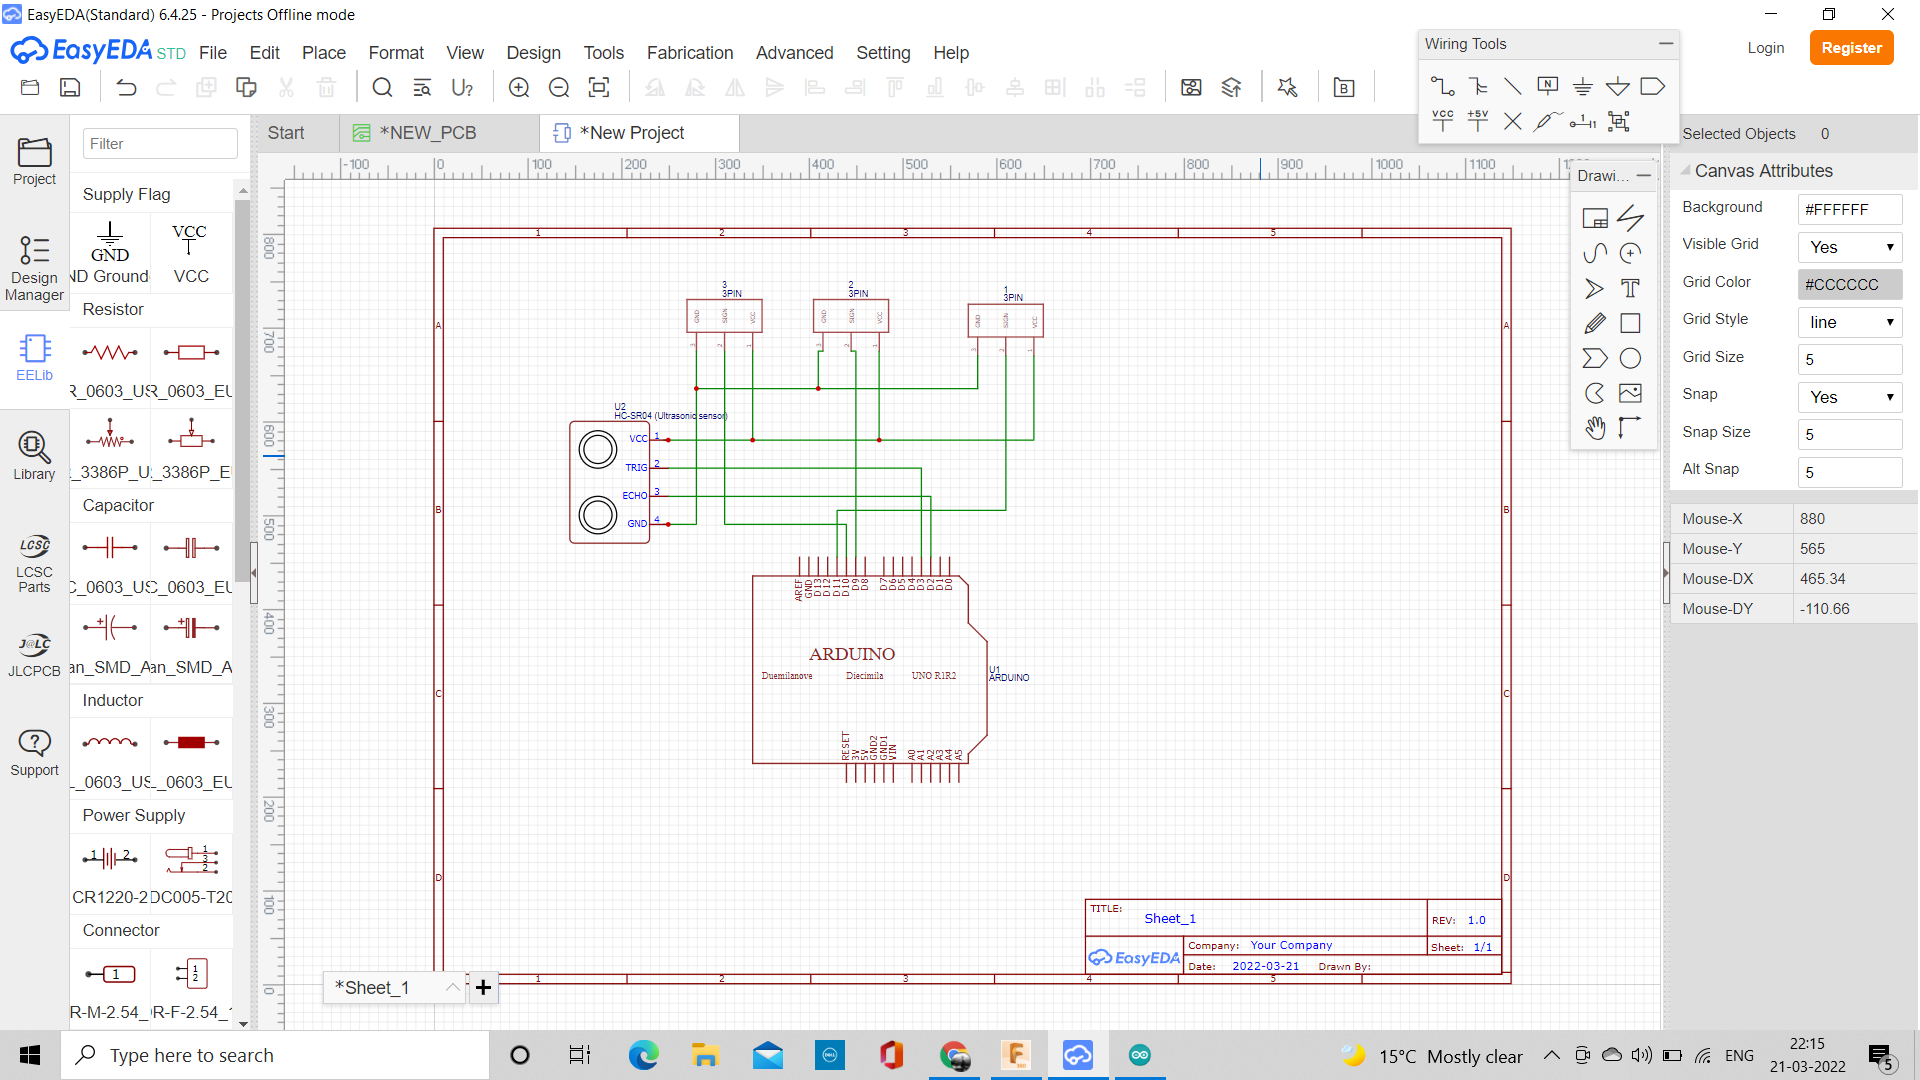The height and width of the screenshot is (1080, 1920).
Task: Click the Filter input in the library panel
Action: (x=159, y=143)
